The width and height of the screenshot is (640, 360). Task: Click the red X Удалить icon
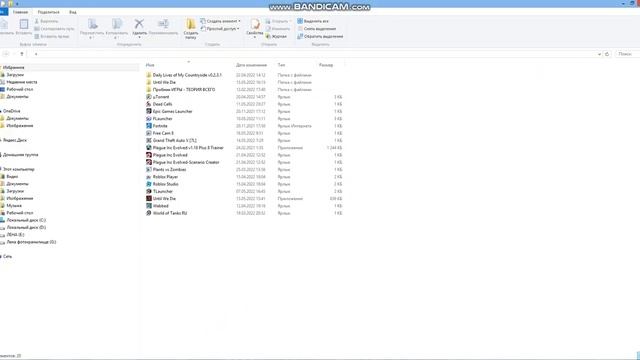139,24
